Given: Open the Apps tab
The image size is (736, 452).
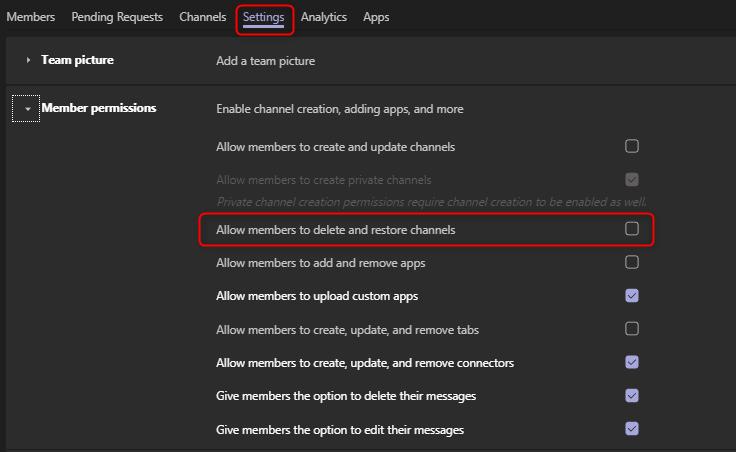Looking at the screenshot, I should pyautogui.click(x=376, y=17).
